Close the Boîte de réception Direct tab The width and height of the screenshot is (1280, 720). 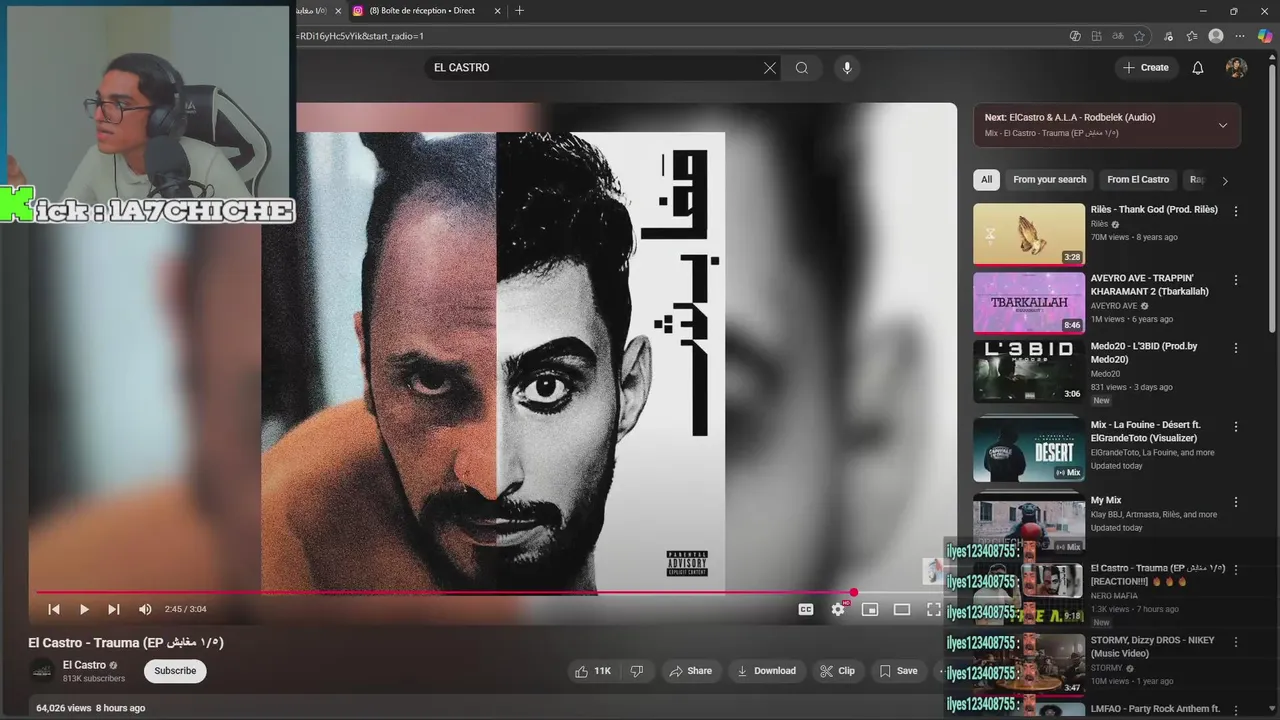click(496, 11)
